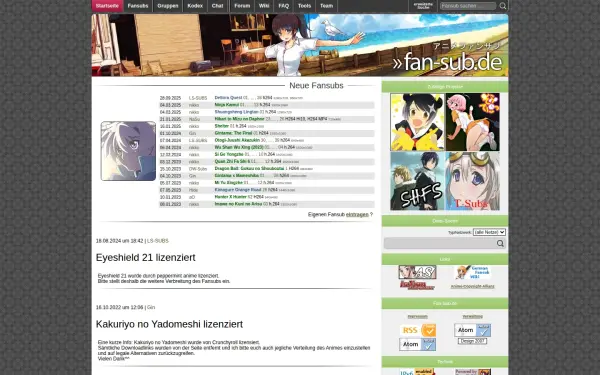Open the Deltora Quest fansub entry
600x375 pixels.
[228, 98]
